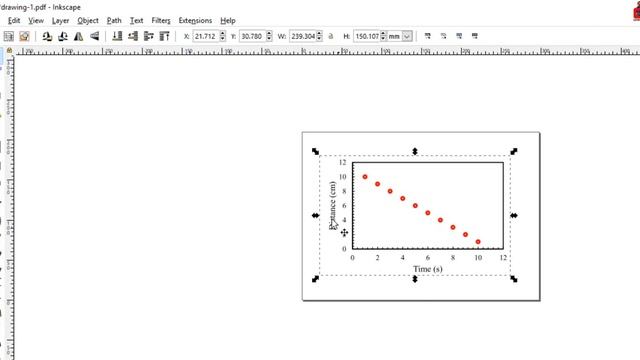The height and width of the screenshot is (360, 640).
Task: Click the red data point at time 5
Action: [415, 206]
